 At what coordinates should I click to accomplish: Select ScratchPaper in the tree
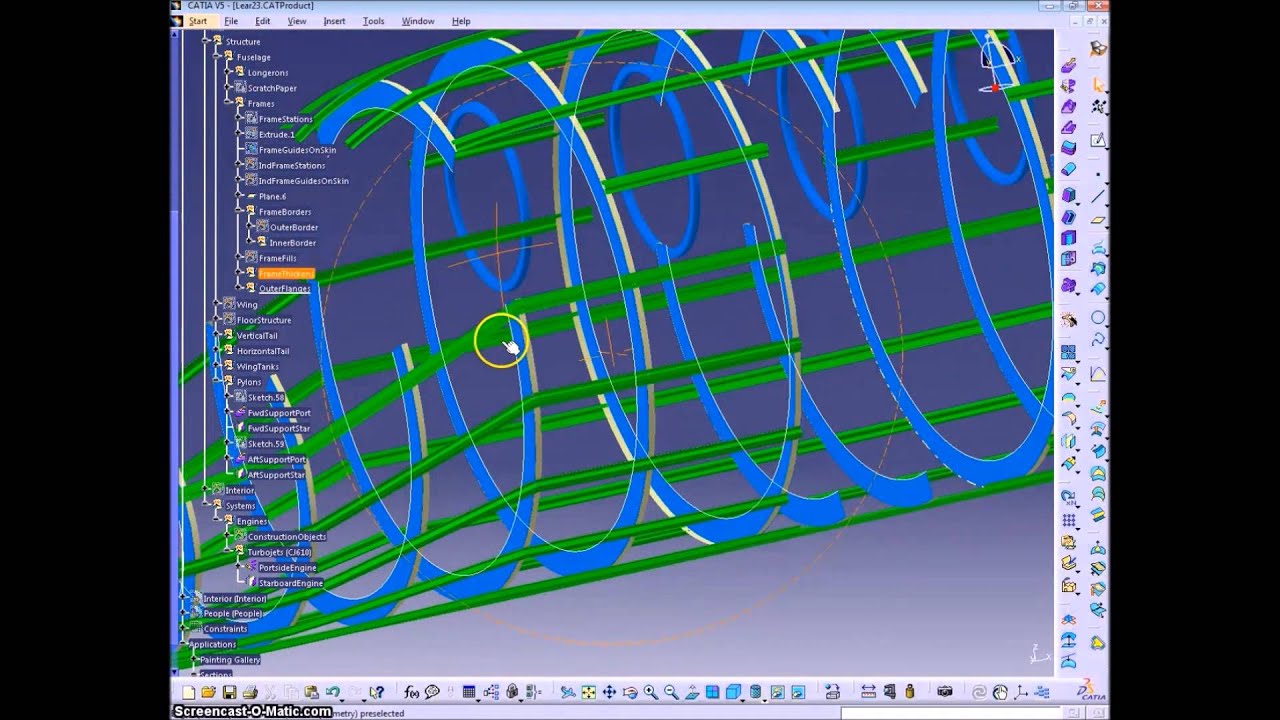pyautogui.click(x=272, y=88)
